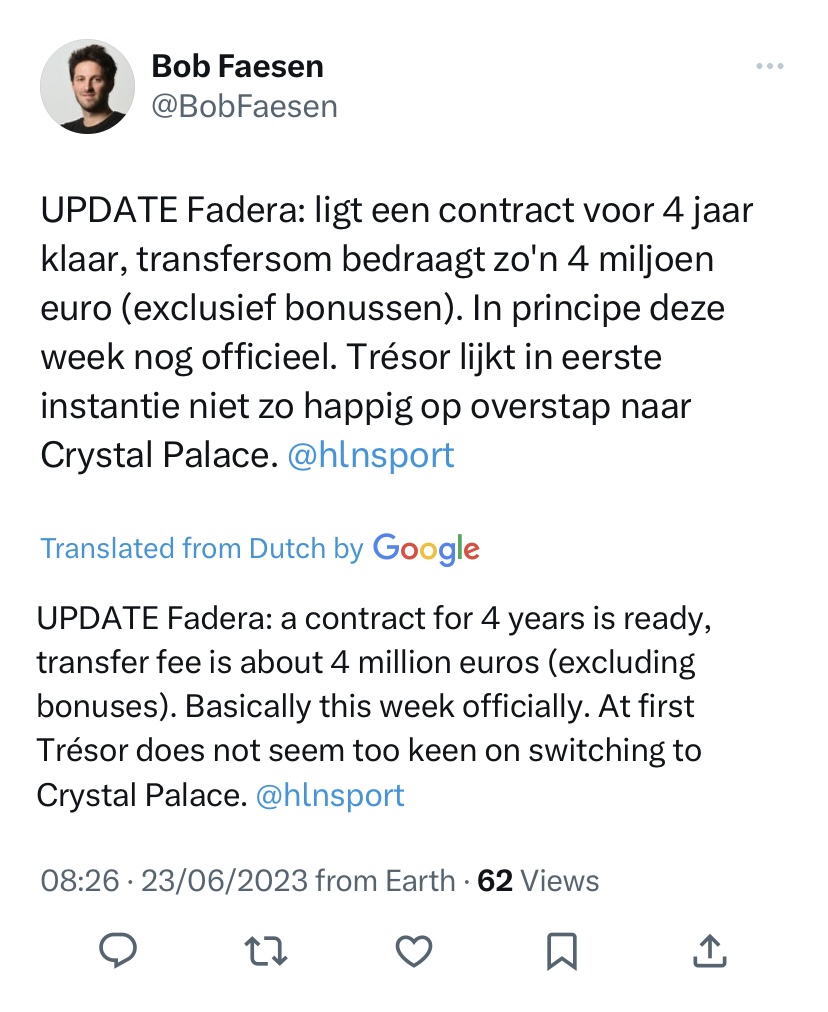Open @hlnsport mention in the English translation

tap(330, 795)
